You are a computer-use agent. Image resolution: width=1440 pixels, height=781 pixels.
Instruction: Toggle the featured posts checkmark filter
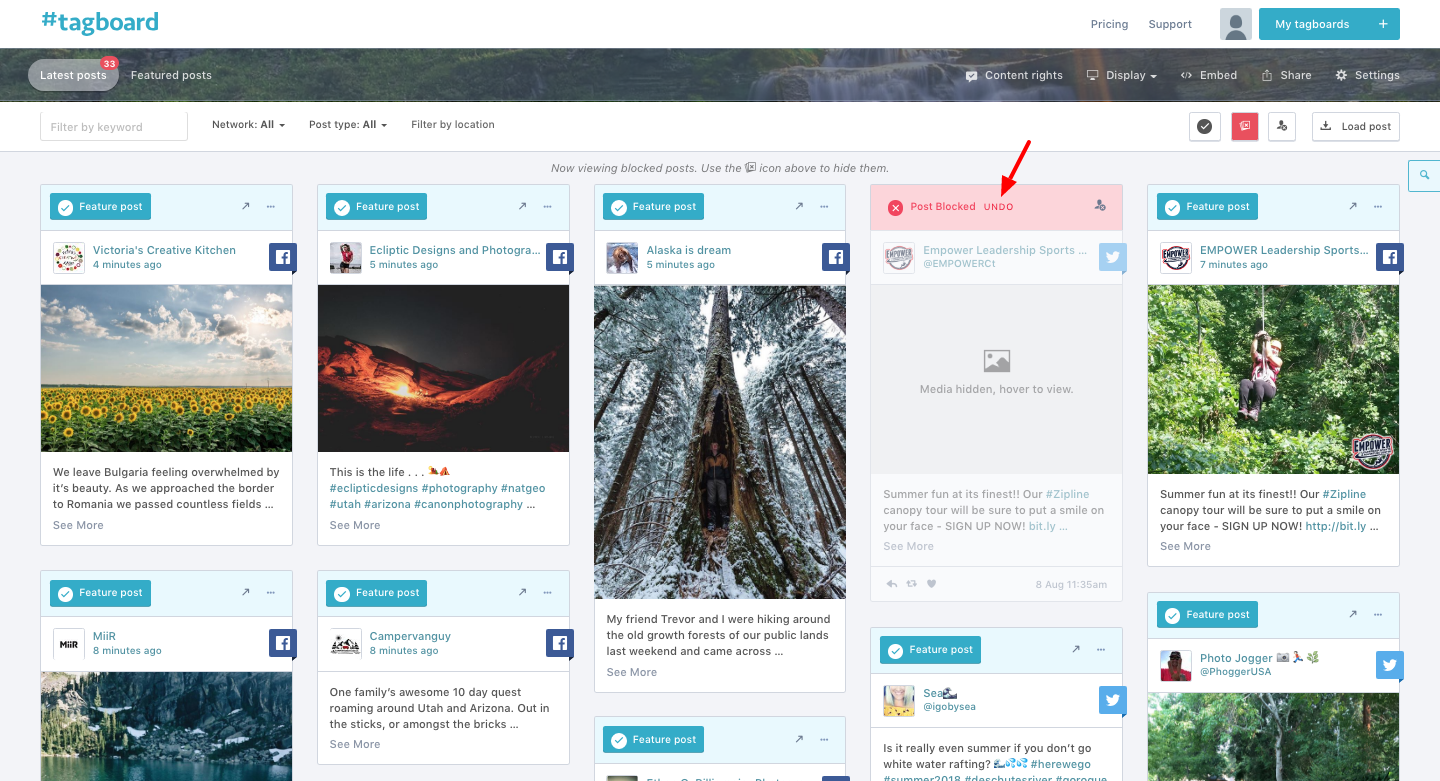(x=1205, y=126)
